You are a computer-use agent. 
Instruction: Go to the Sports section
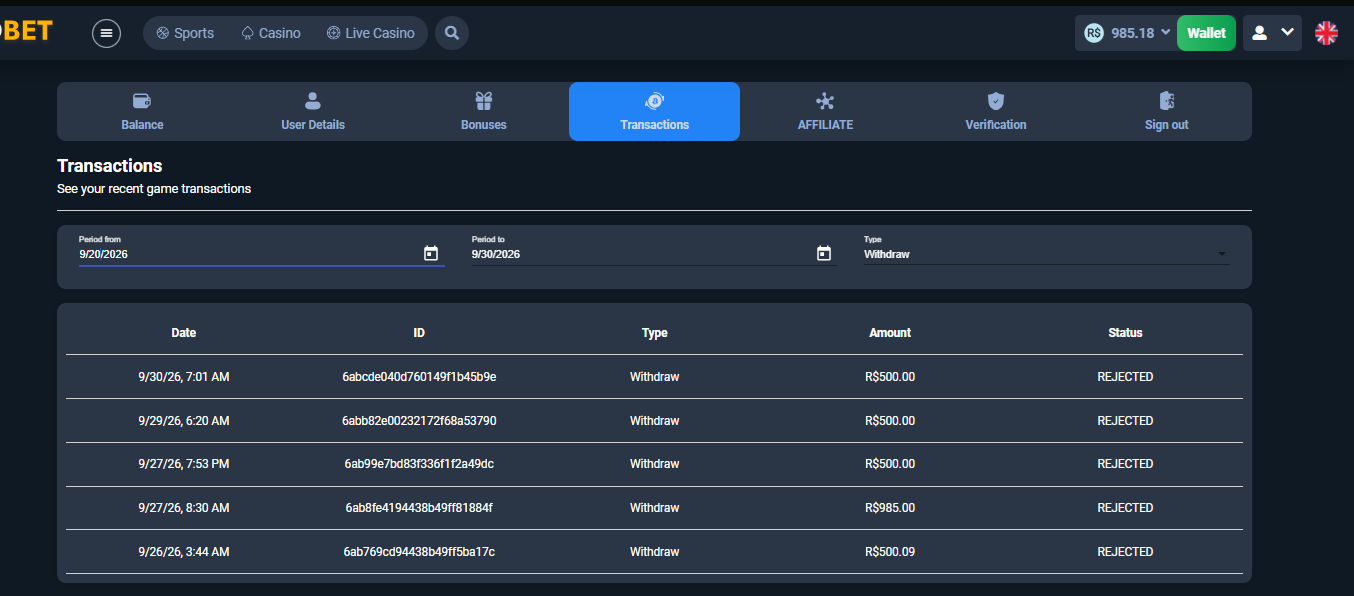pos(185,33)
